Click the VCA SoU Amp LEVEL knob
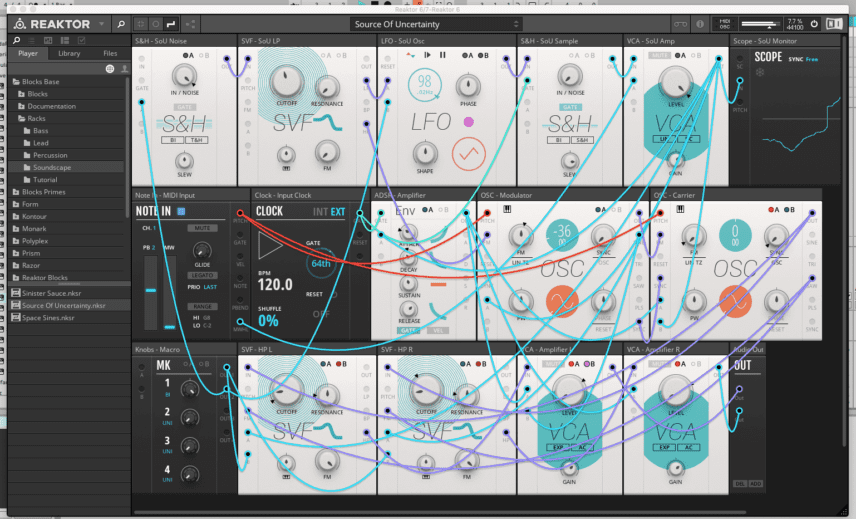The height and width of the screenshot is (519, 856). [675, 83]
